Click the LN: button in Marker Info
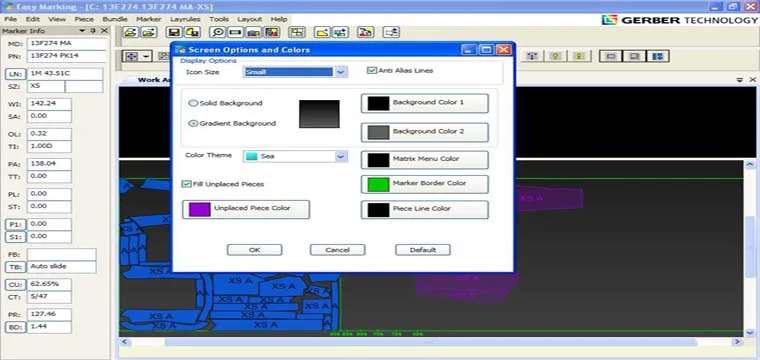 [x=16, y=75]
